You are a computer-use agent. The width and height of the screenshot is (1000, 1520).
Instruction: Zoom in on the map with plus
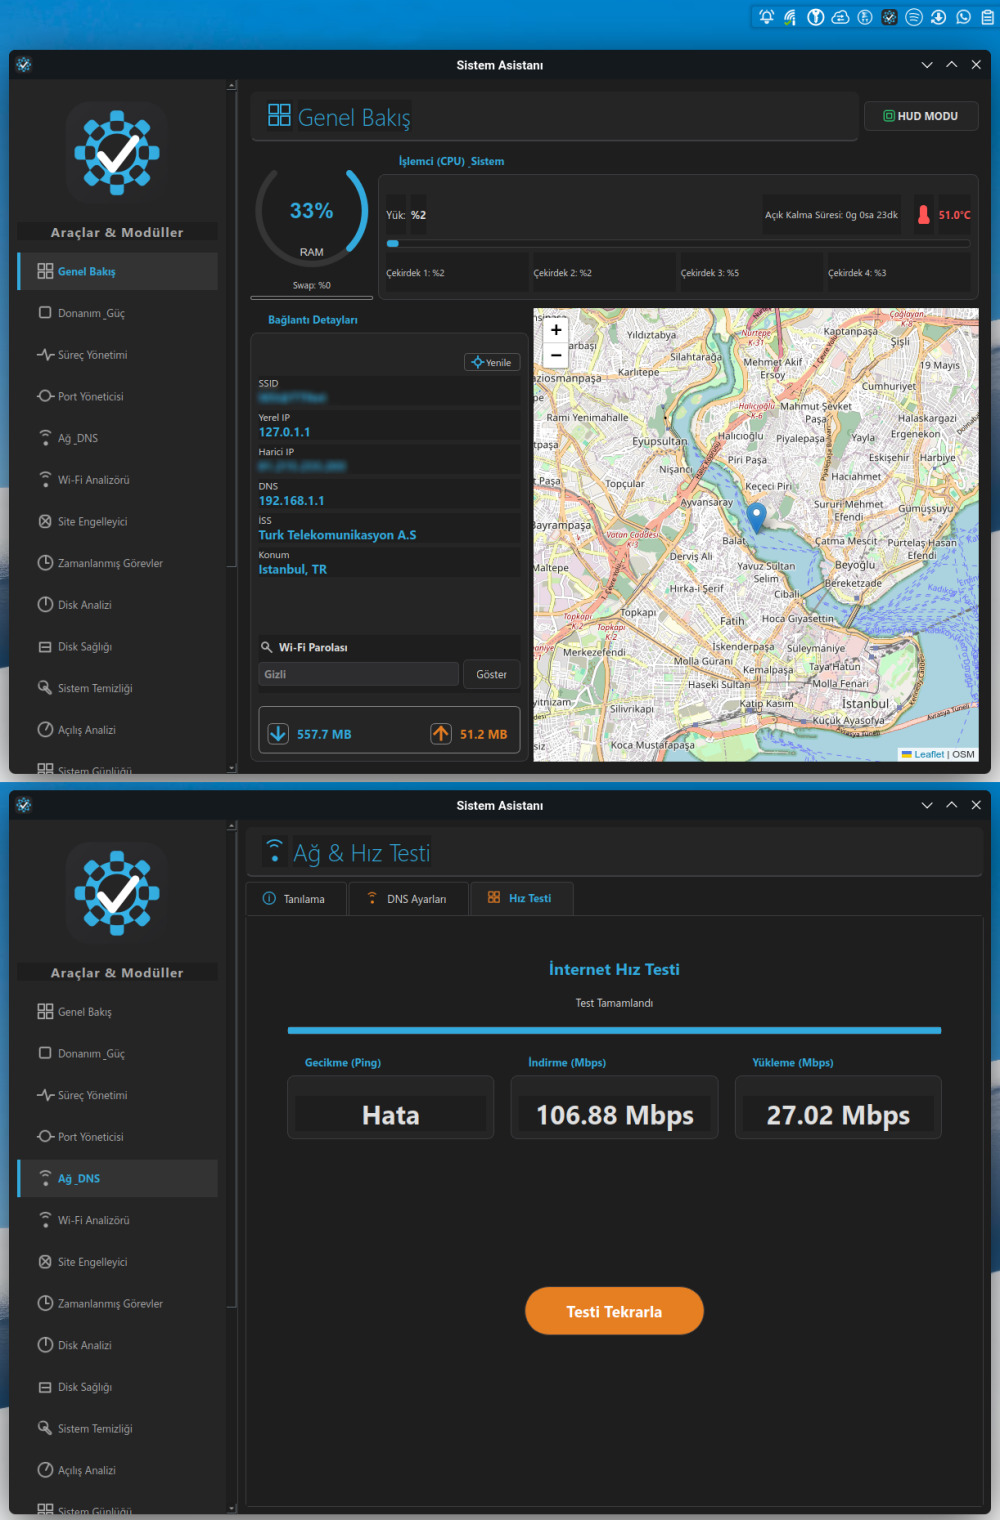pyautogui.click(x=556, y=330)
